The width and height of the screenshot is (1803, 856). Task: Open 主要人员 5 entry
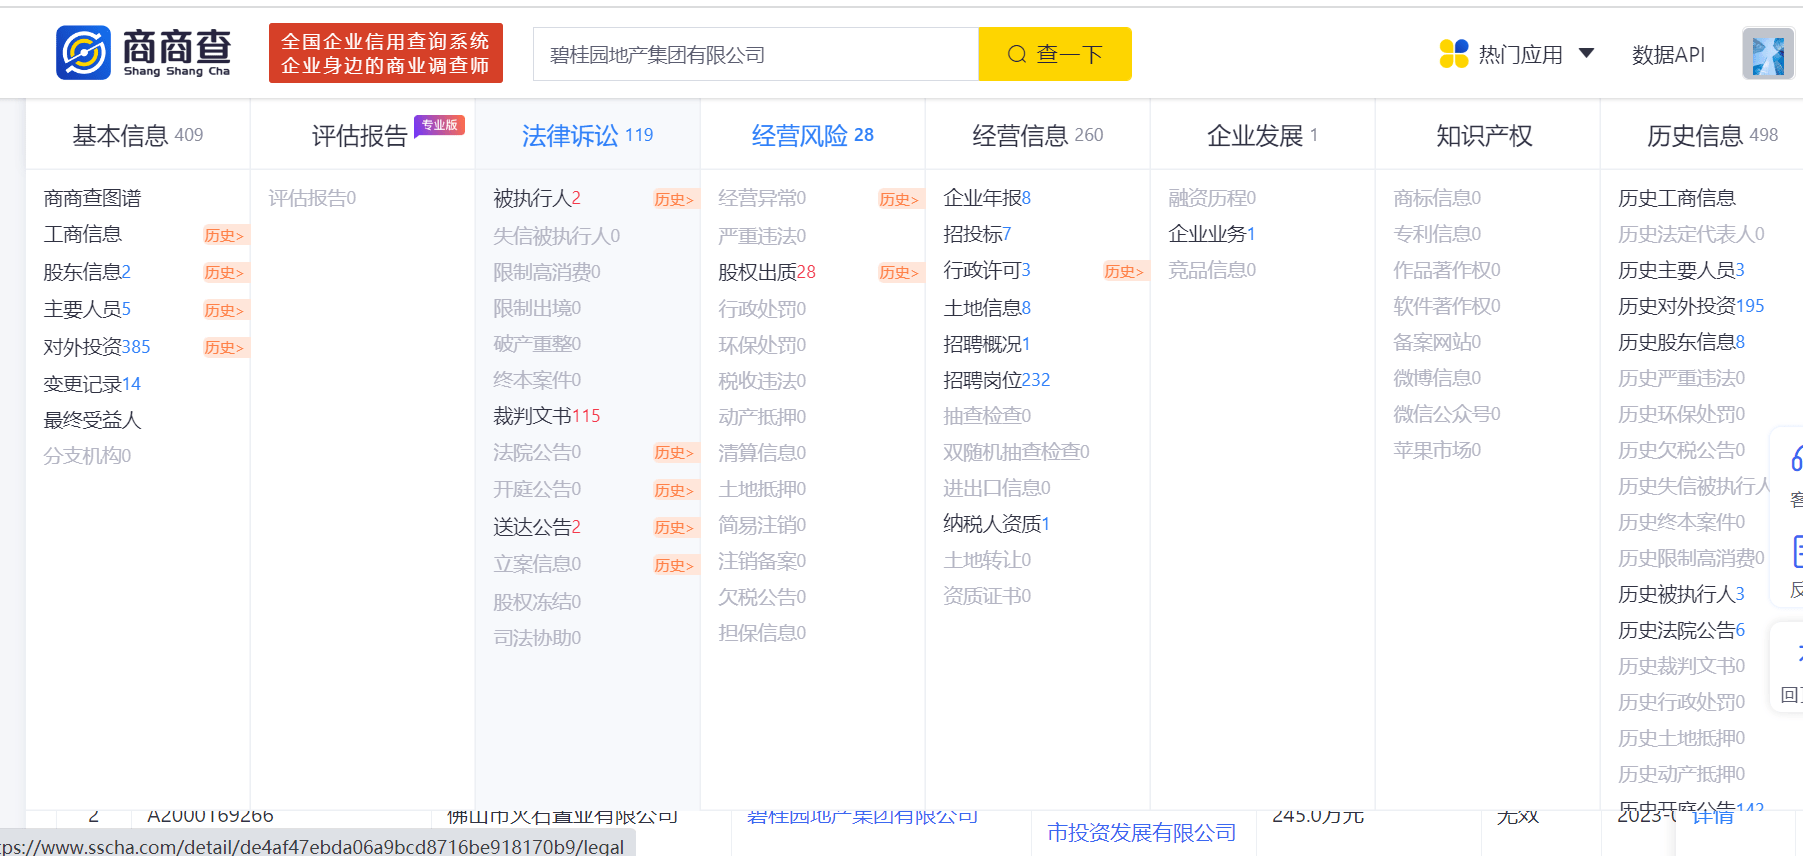[87, 309]
